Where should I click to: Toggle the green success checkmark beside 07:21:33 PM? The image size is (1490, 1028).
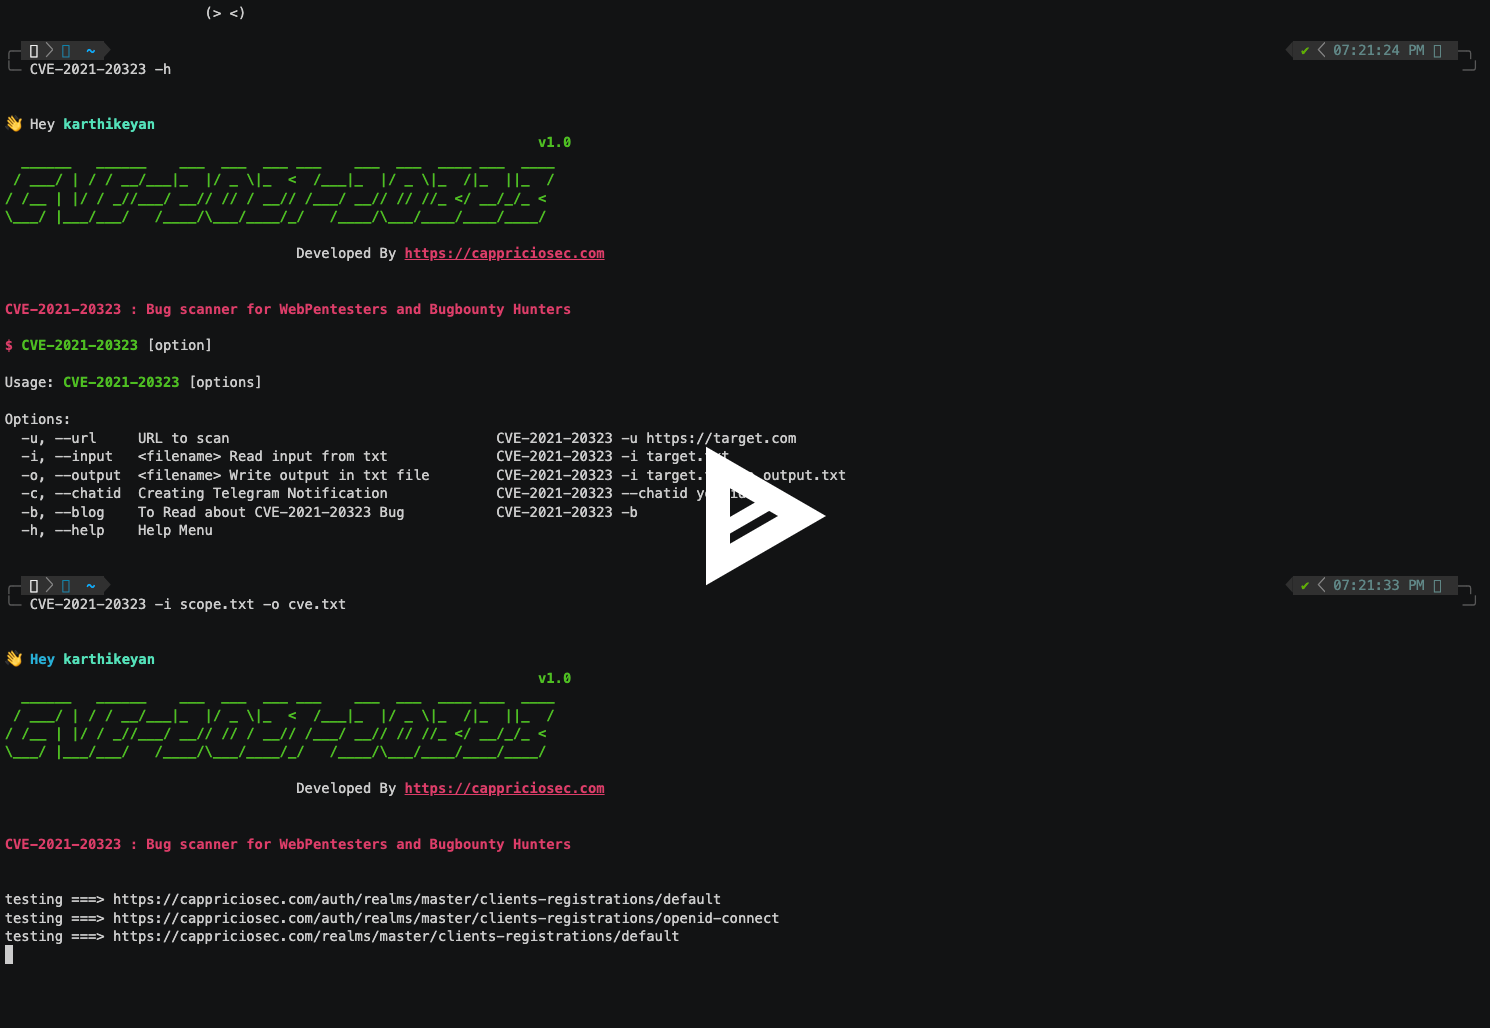[1304, 585]
